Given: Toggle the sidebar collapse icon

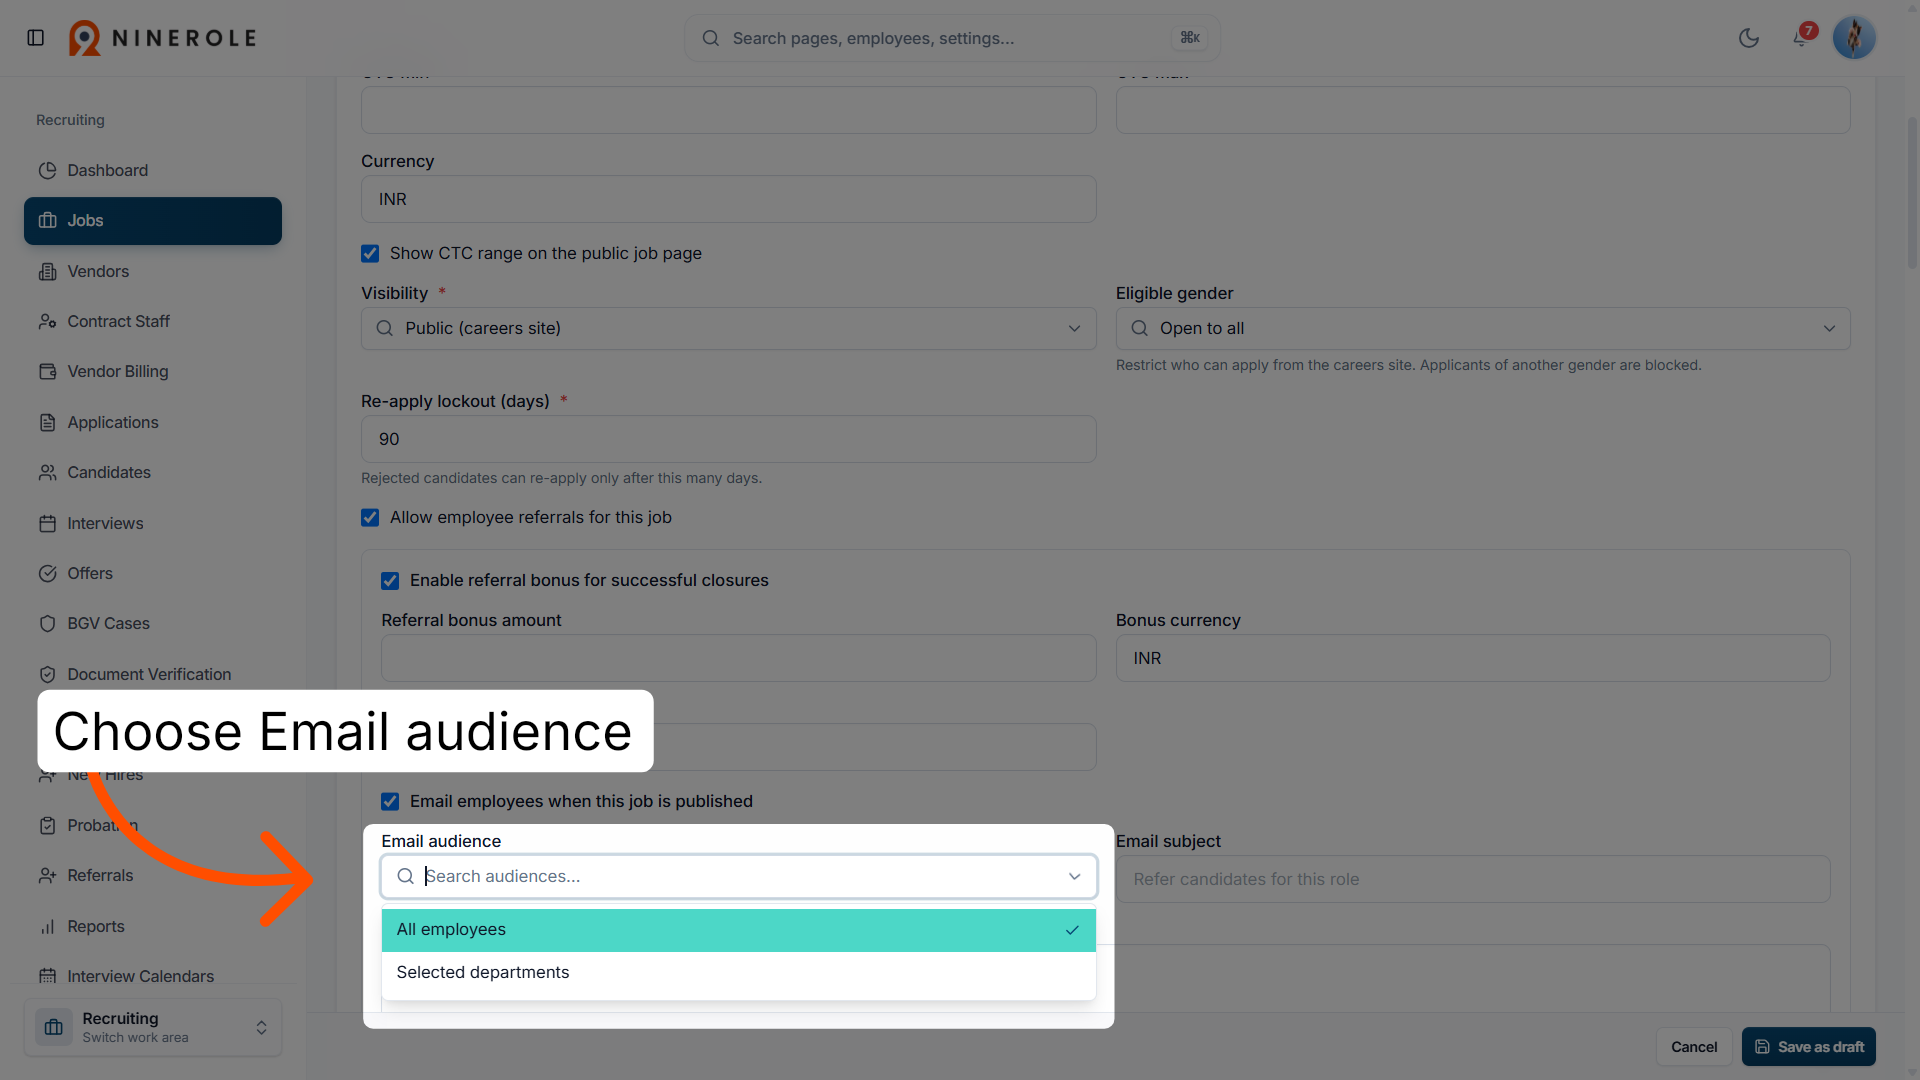Looking at the screenshot, I should pyautogui.click(x=36, y=38).
